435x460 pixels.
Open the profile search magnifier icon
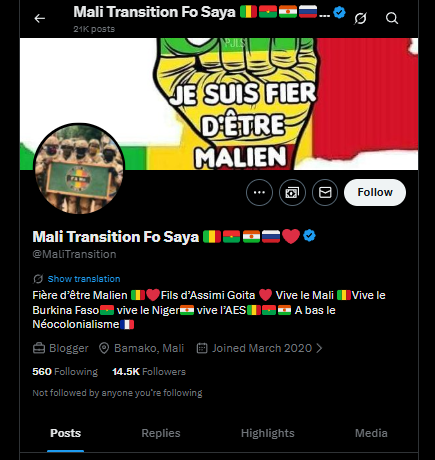coord(392,18)
